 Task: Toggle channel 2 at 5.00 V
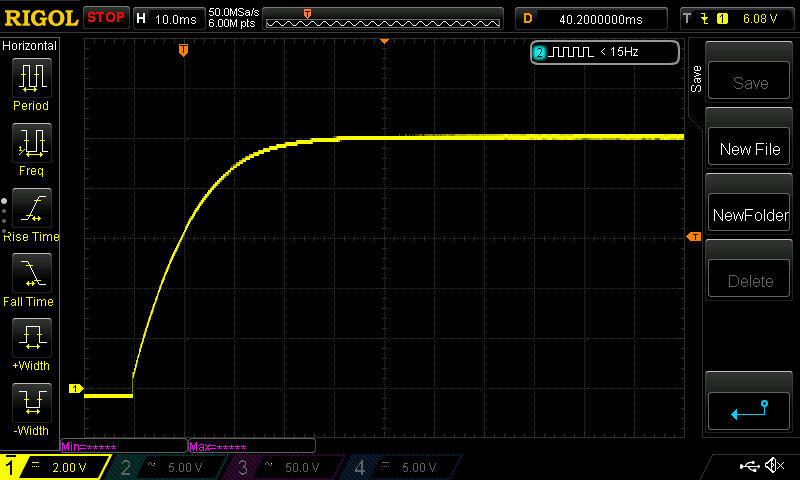click(168, 467)
